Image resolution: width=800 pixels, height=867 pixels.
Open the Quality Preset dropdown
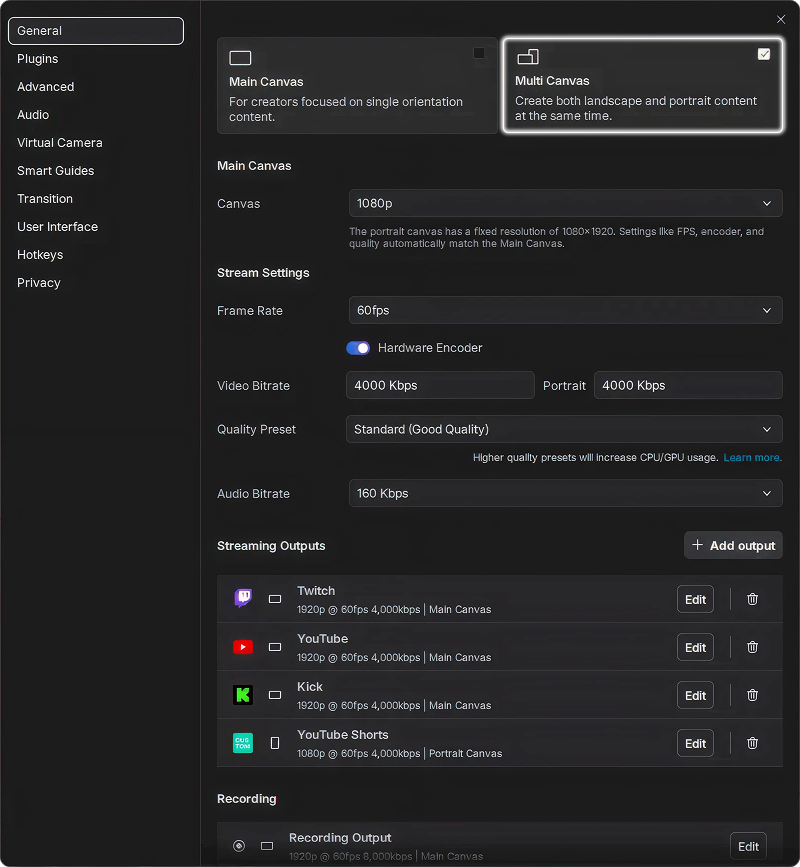coord(565,429)
